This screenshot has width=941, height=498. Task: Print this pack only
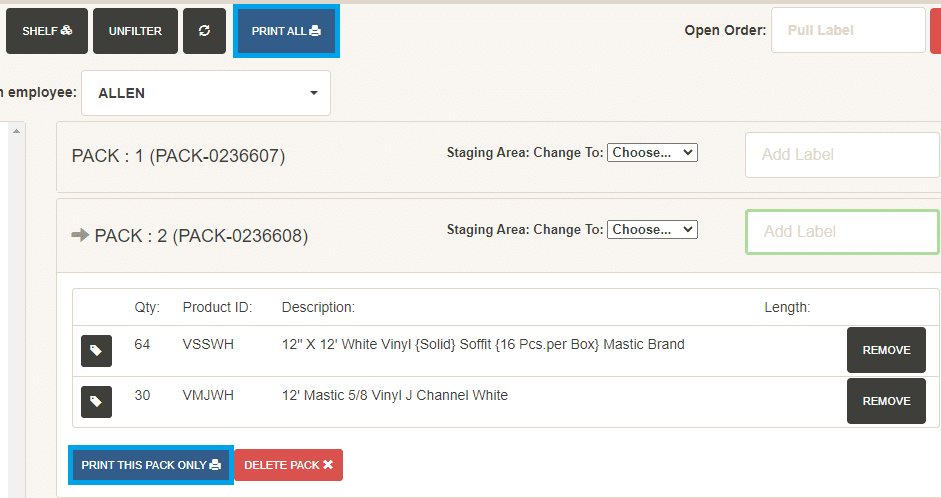coord(151,465)
